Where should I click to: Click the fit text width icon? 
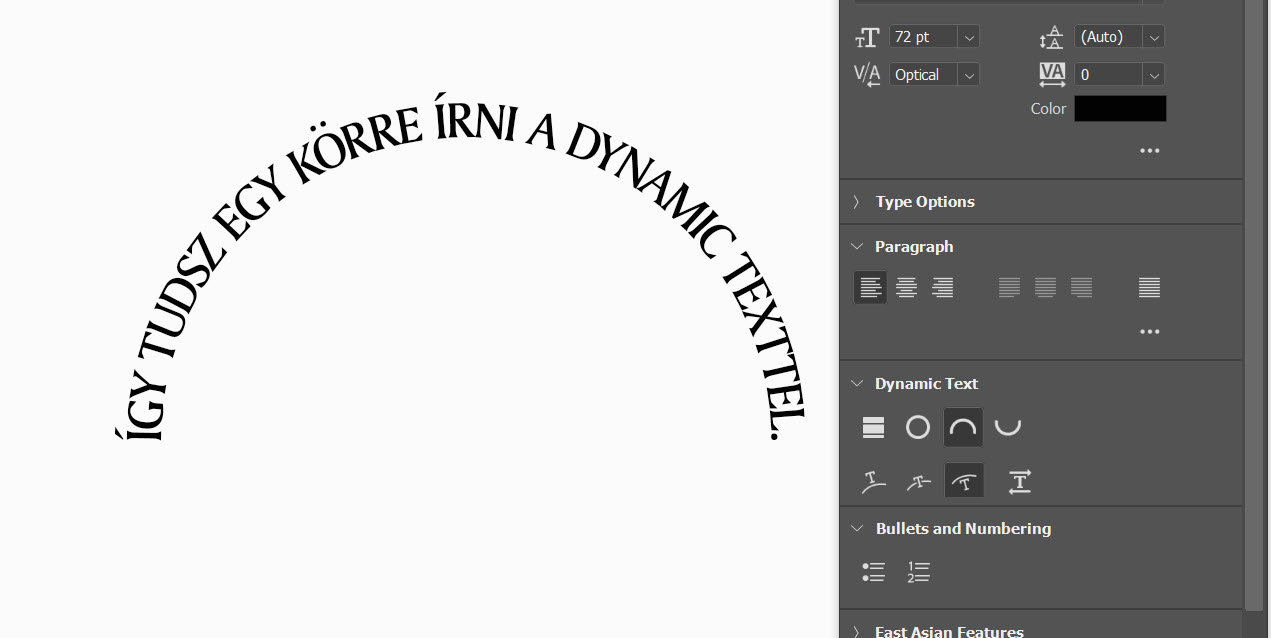(1019, 482)
